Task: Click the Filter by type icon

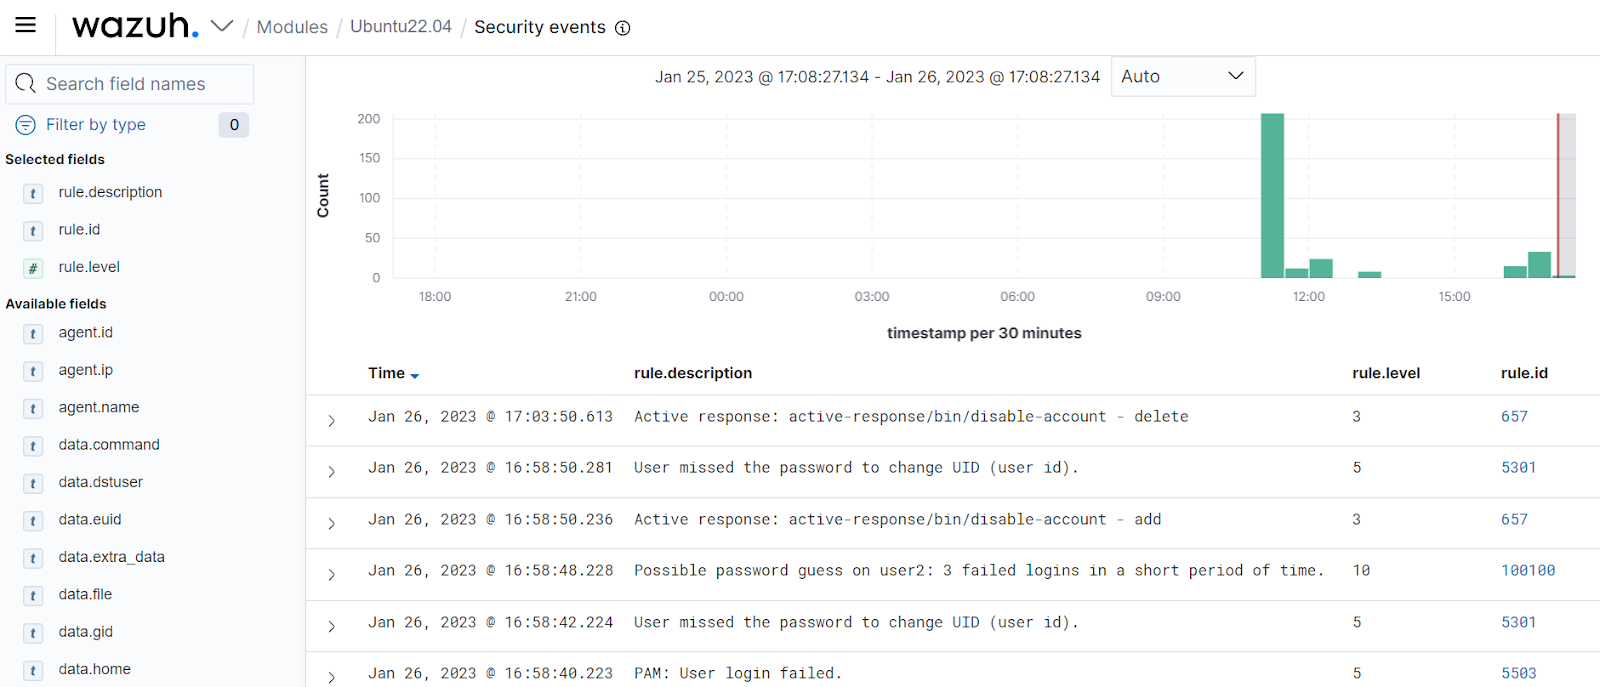Action: 26,125
